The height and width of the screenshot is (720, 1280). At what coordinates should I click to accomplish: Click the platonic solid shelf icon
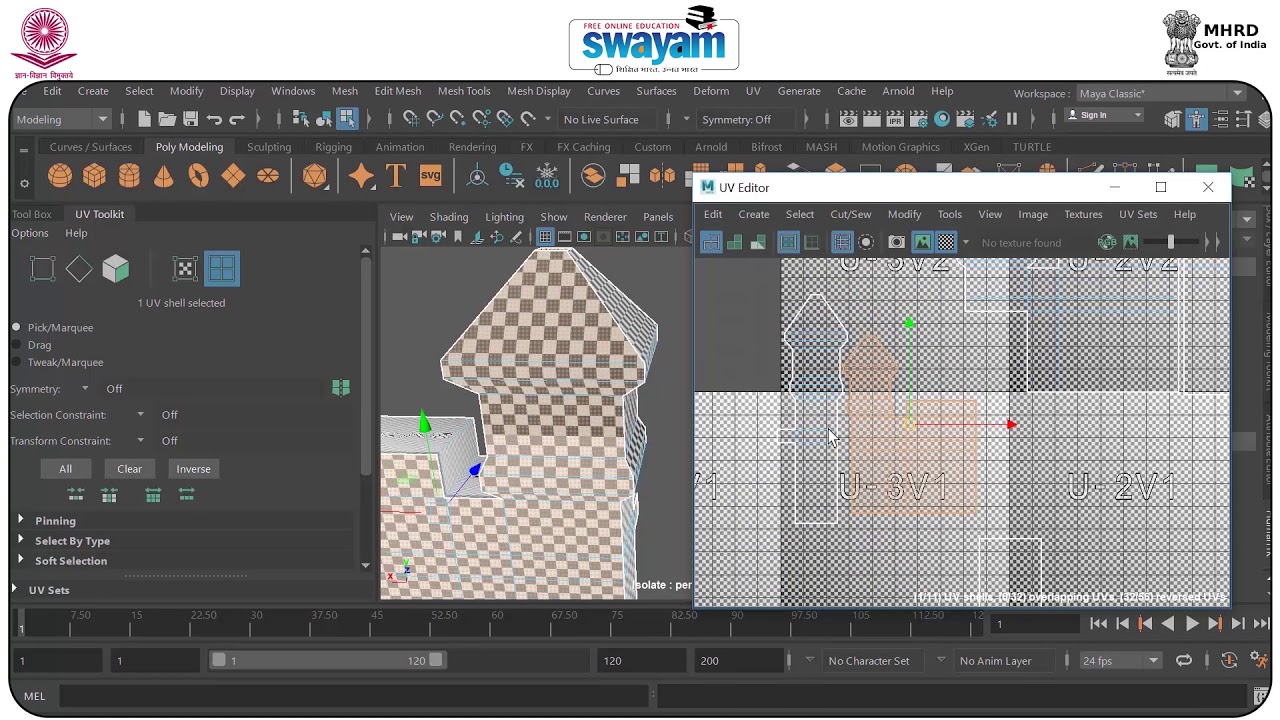(x=314, y=176)
